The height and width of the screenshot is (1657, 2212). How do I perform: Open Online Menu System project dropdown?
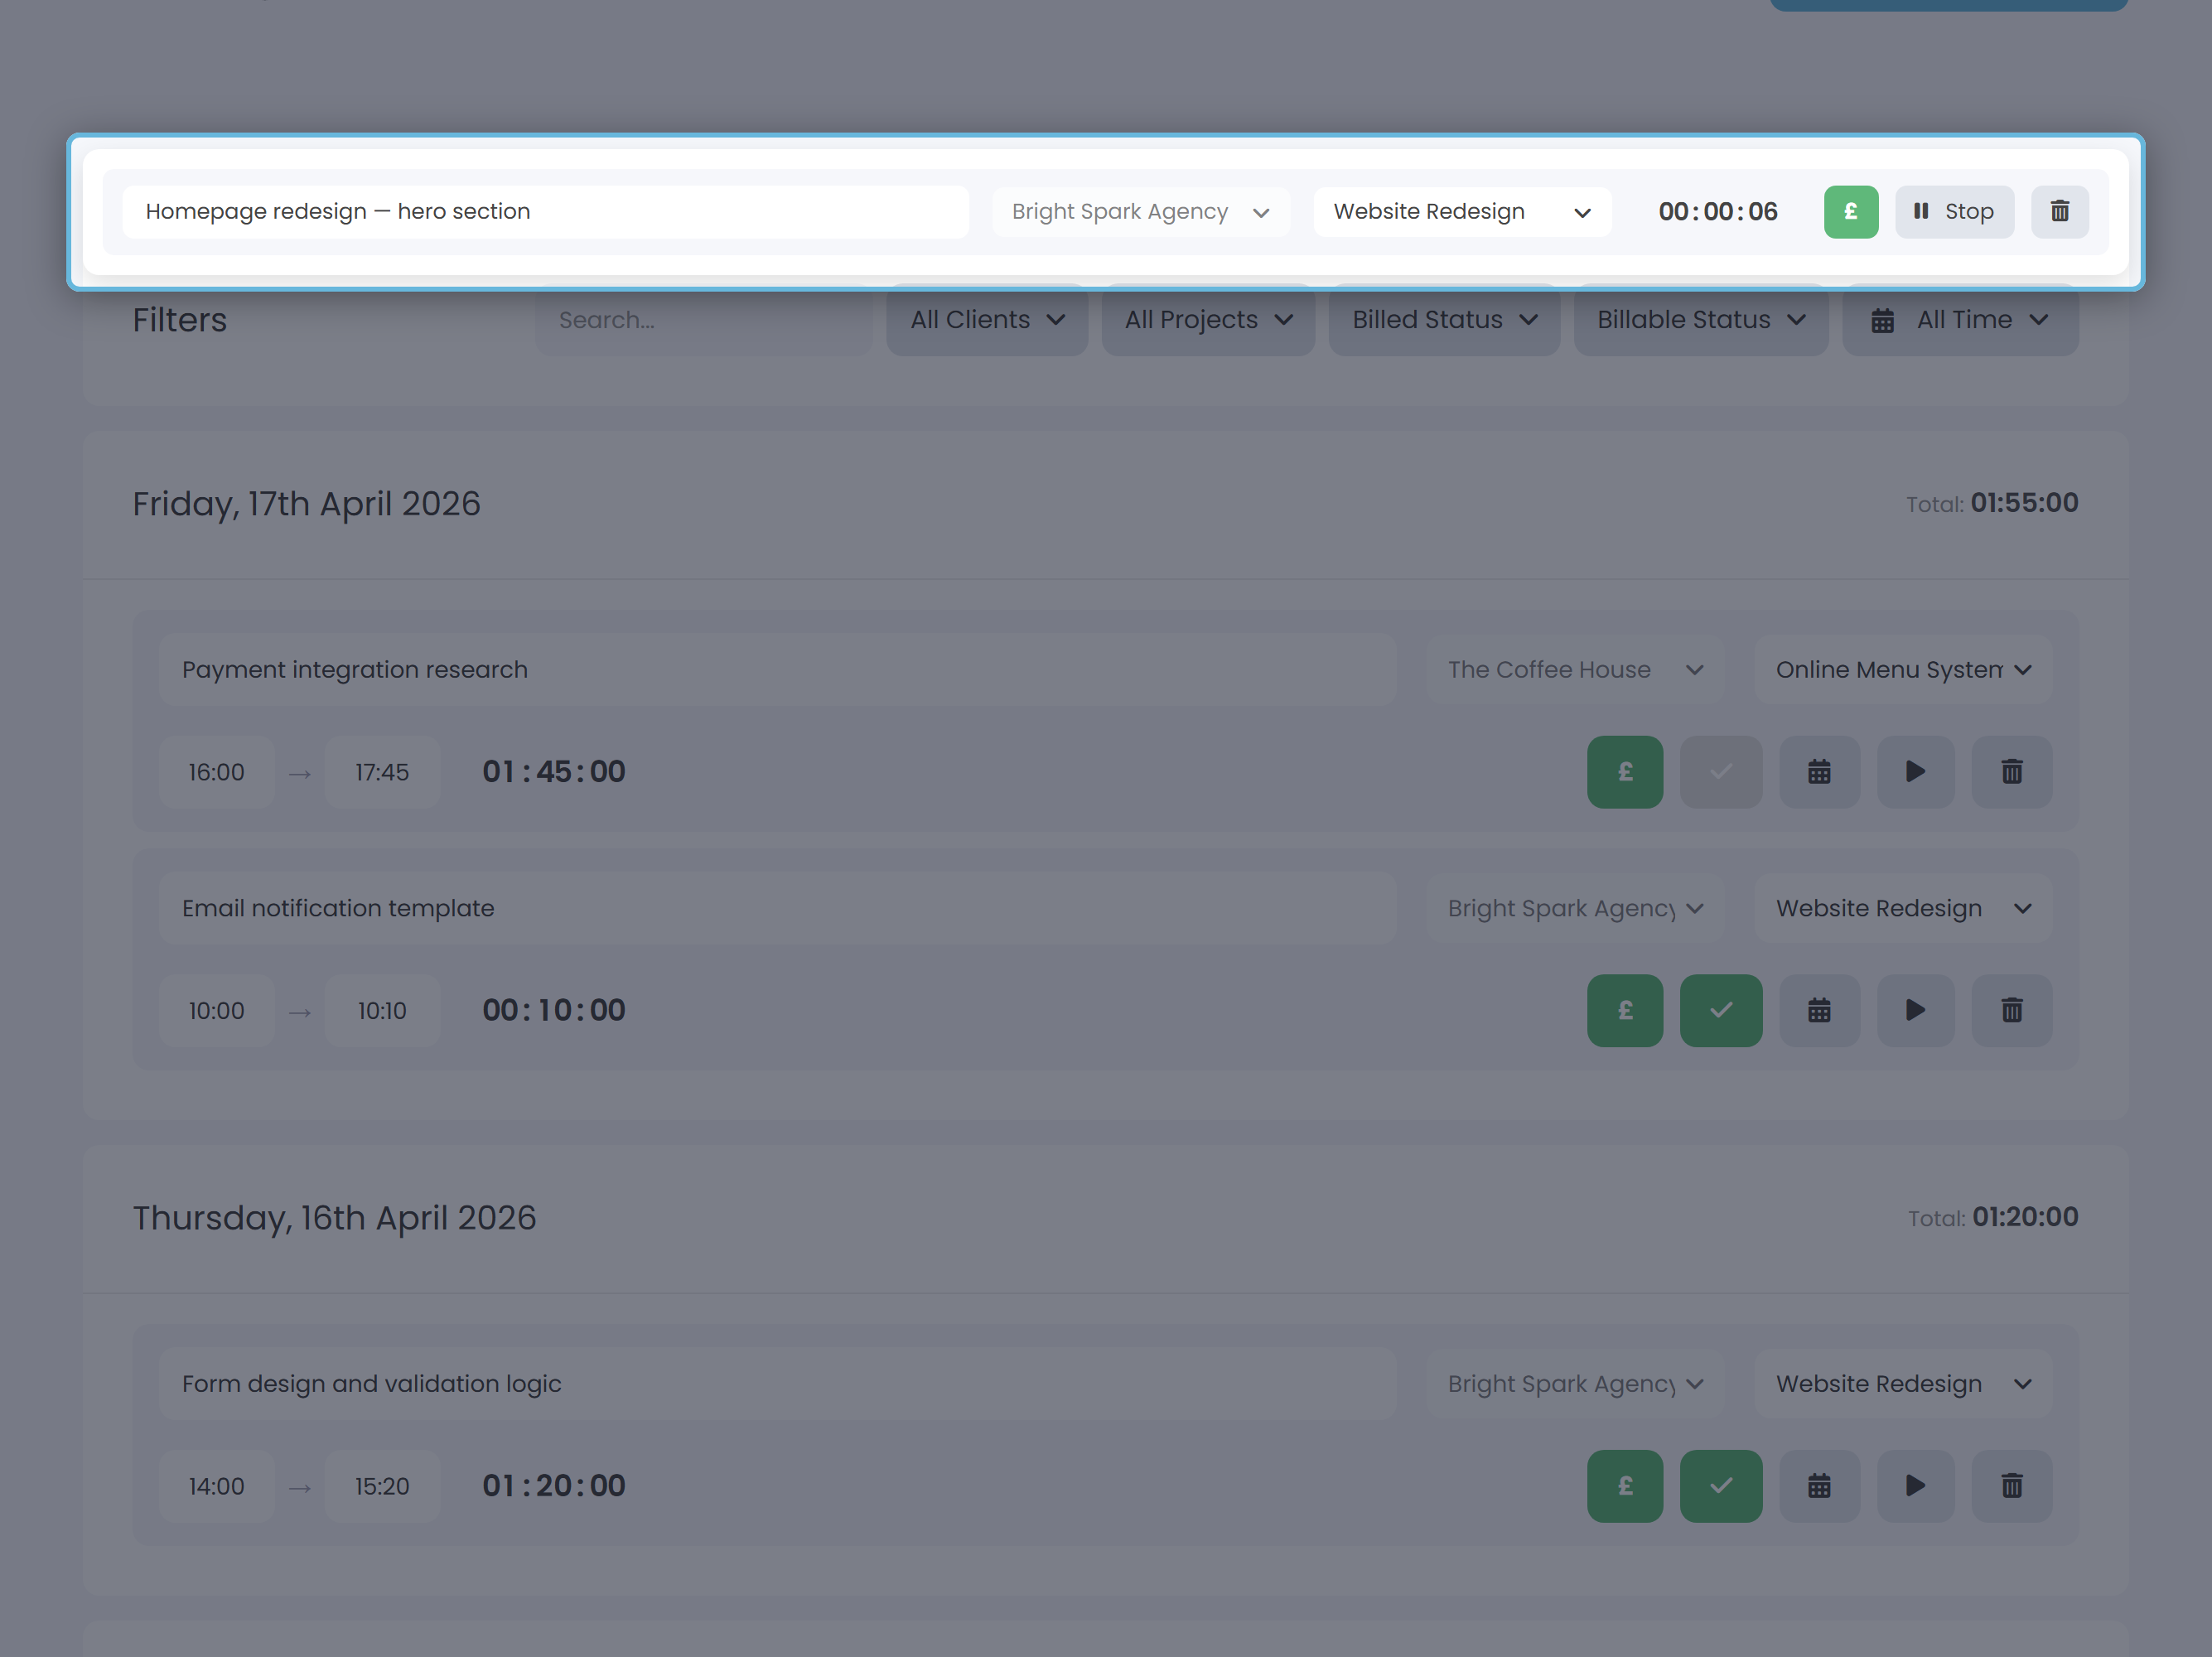pyautogui.click(x=1903, y=669)
